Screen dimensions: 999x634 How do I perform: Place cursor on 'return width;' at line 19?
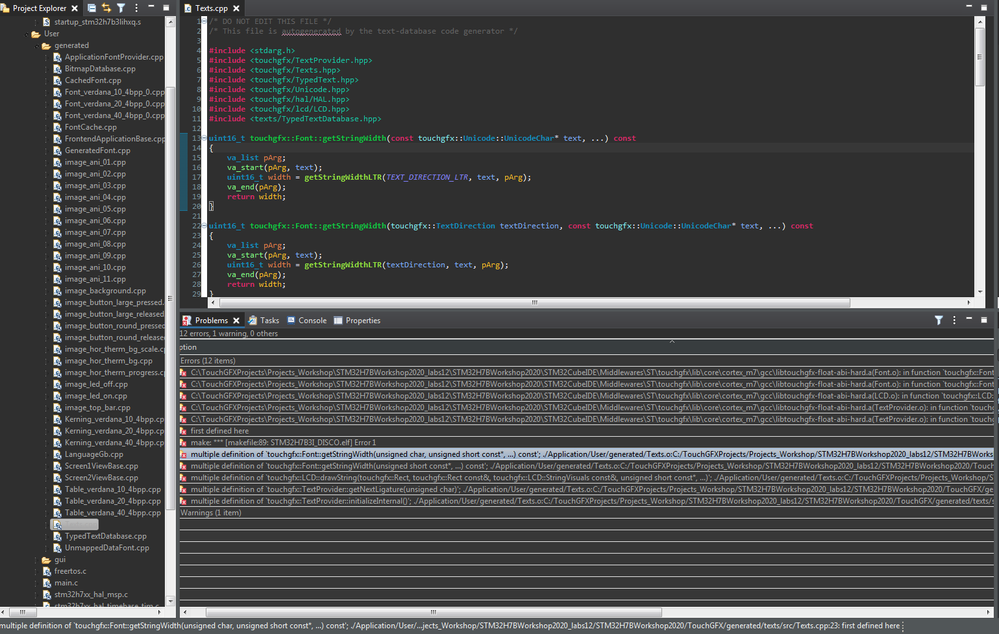(256, 197)
